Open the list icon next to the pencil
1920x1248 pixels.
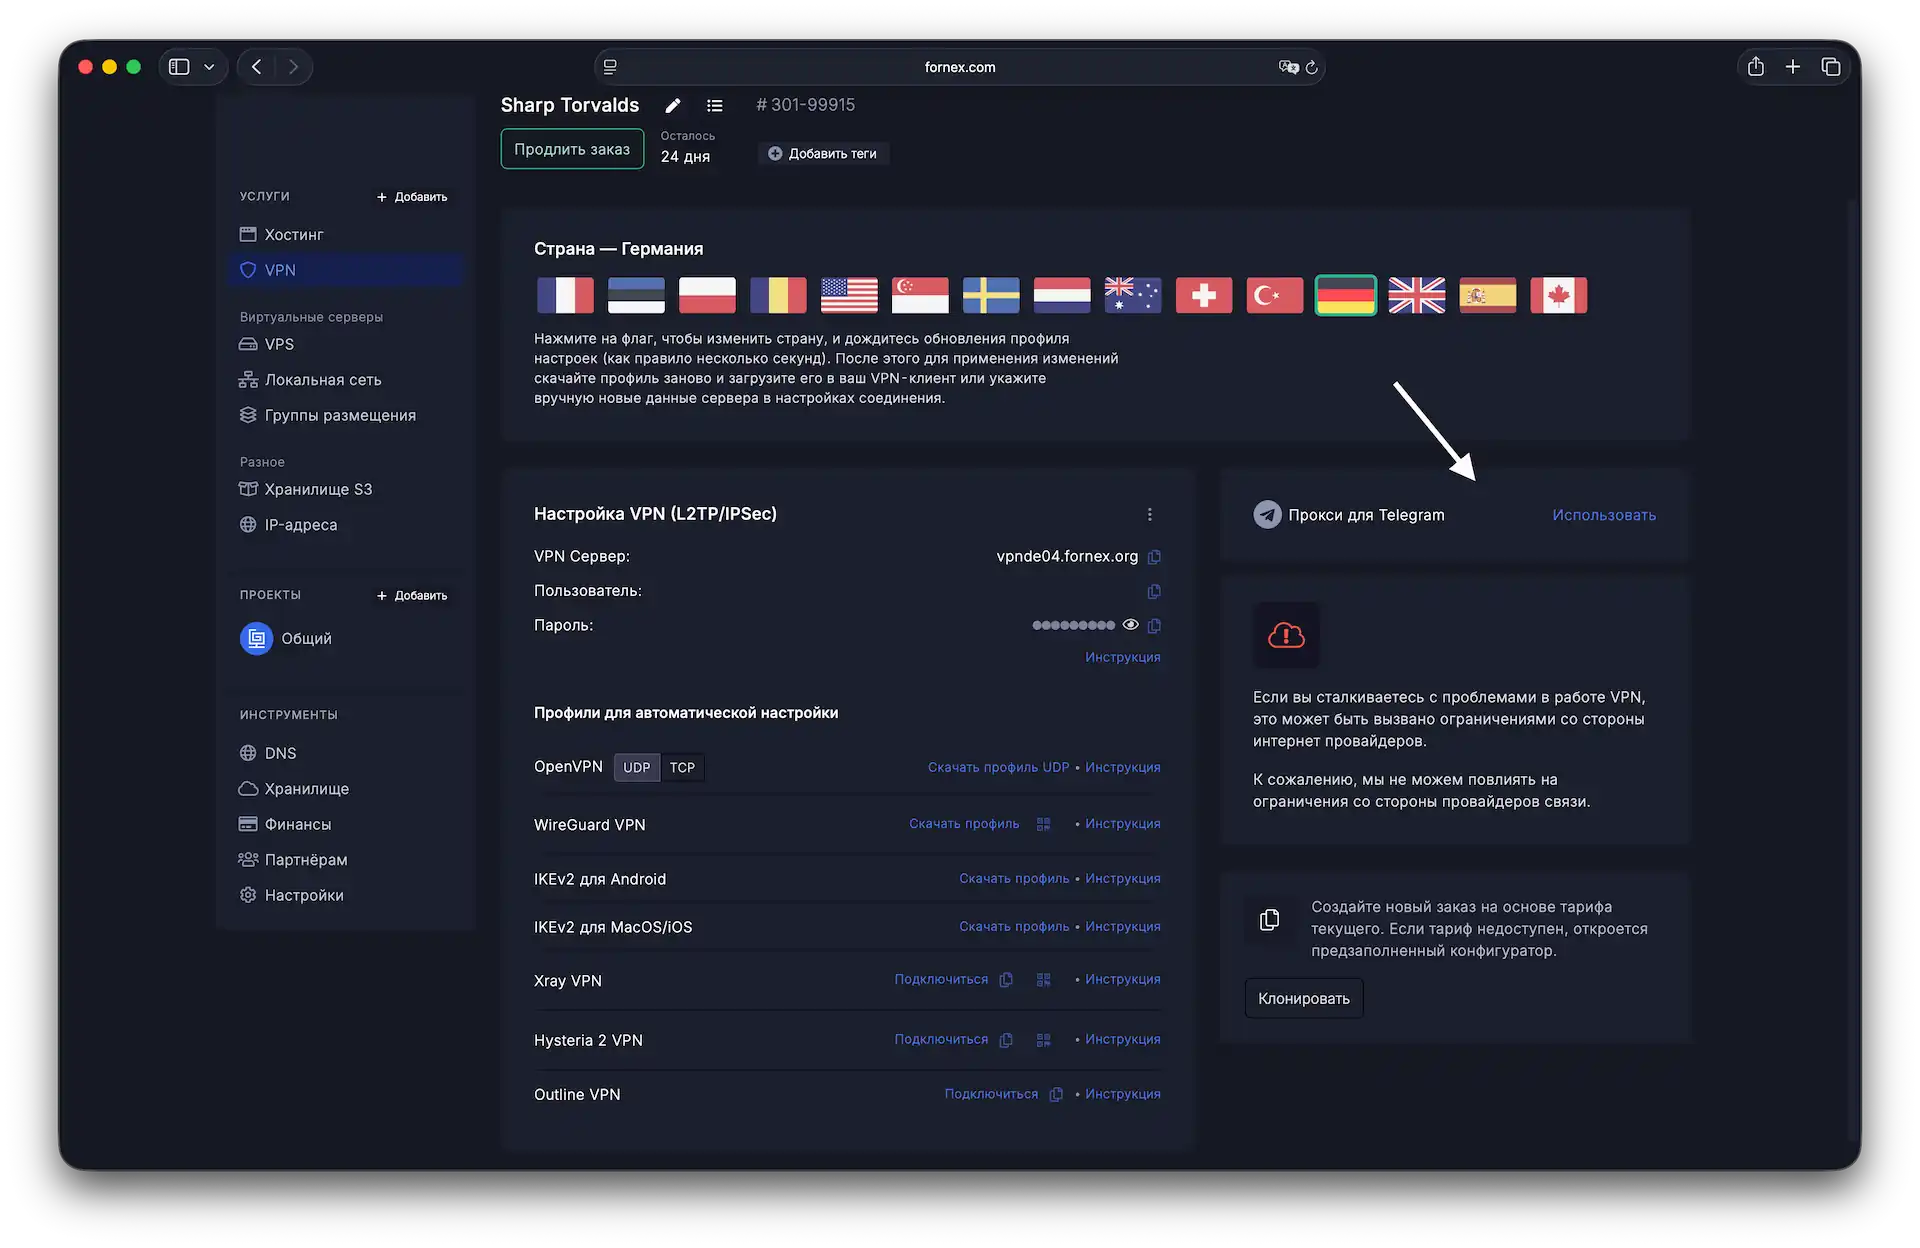[x=715, y=106]
